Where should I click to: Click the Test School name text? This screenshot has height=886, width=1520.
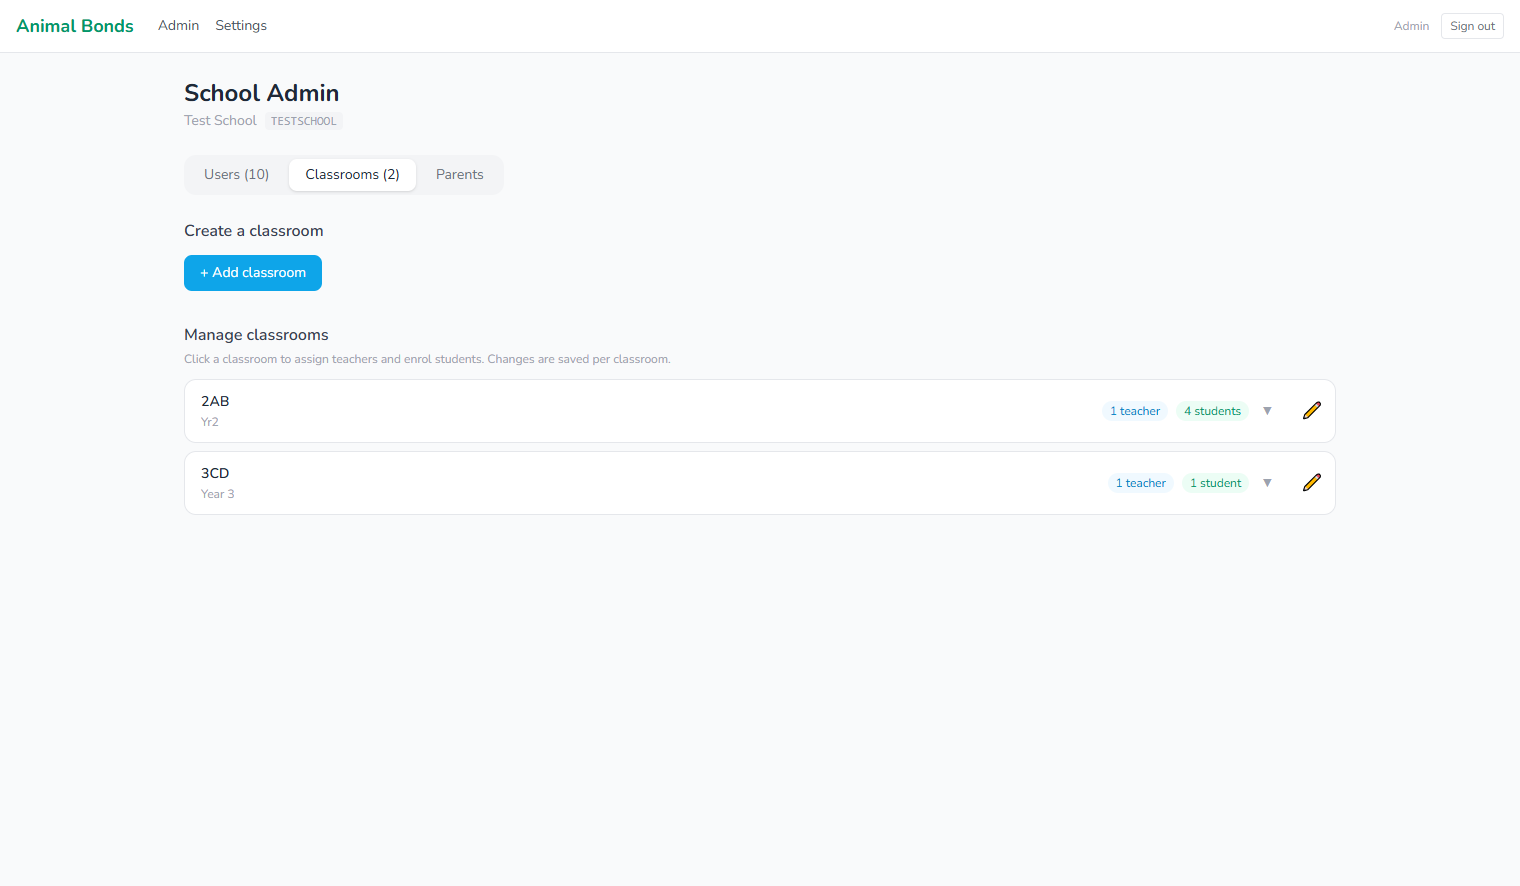(220, 120)
